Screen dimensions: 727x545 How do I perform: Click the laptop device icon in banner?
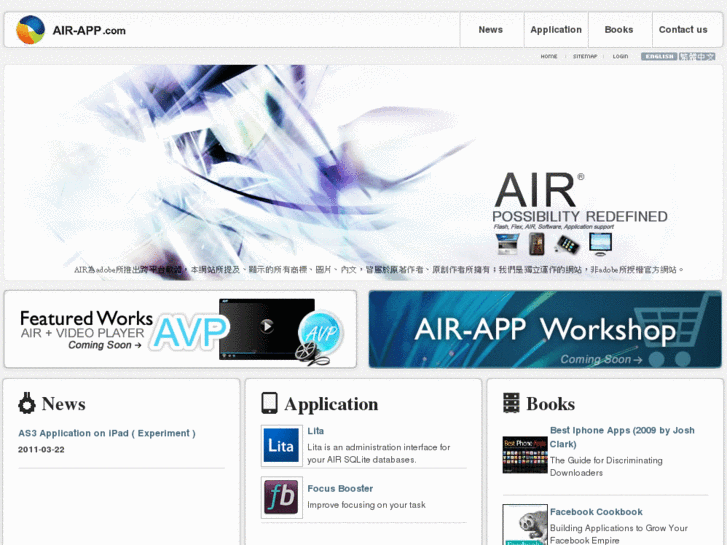click(507, 244)
